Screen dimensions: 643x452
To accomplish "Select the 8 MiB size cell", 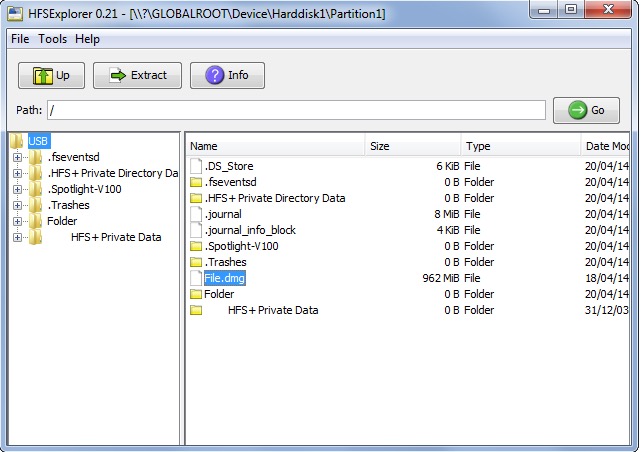I will pos(447,214).
